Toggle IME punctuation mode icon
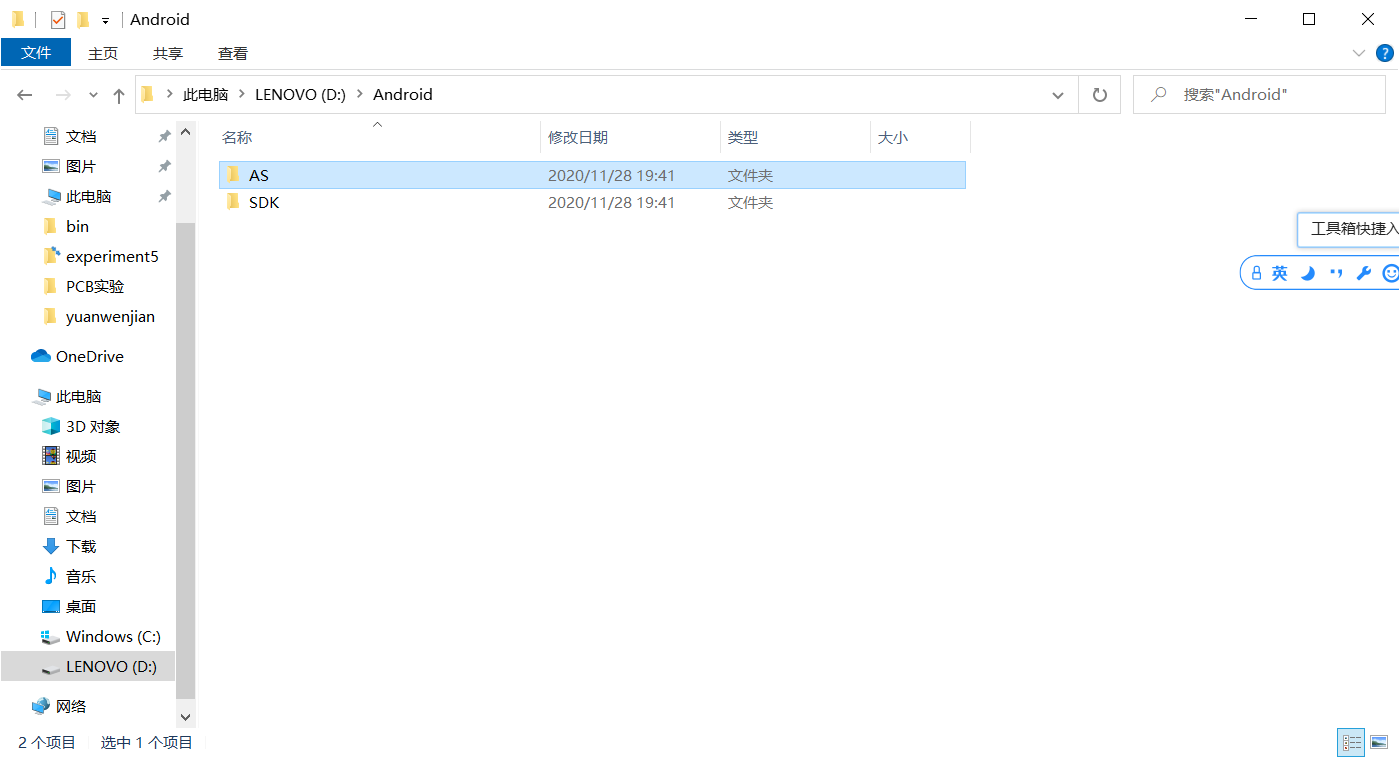1399x758 pixels. tap(1335, 273)
